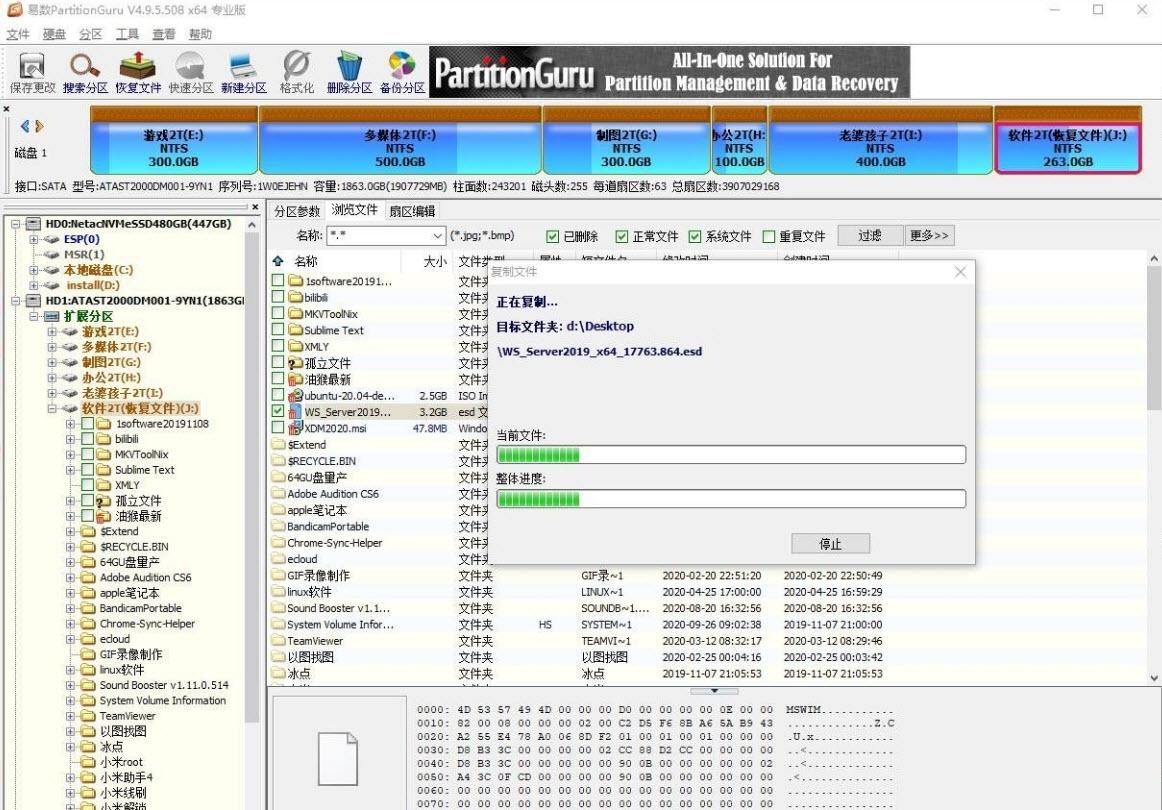
Task: Open the 硬盘 (Disk) menu
Action: [x=54, y=34]
